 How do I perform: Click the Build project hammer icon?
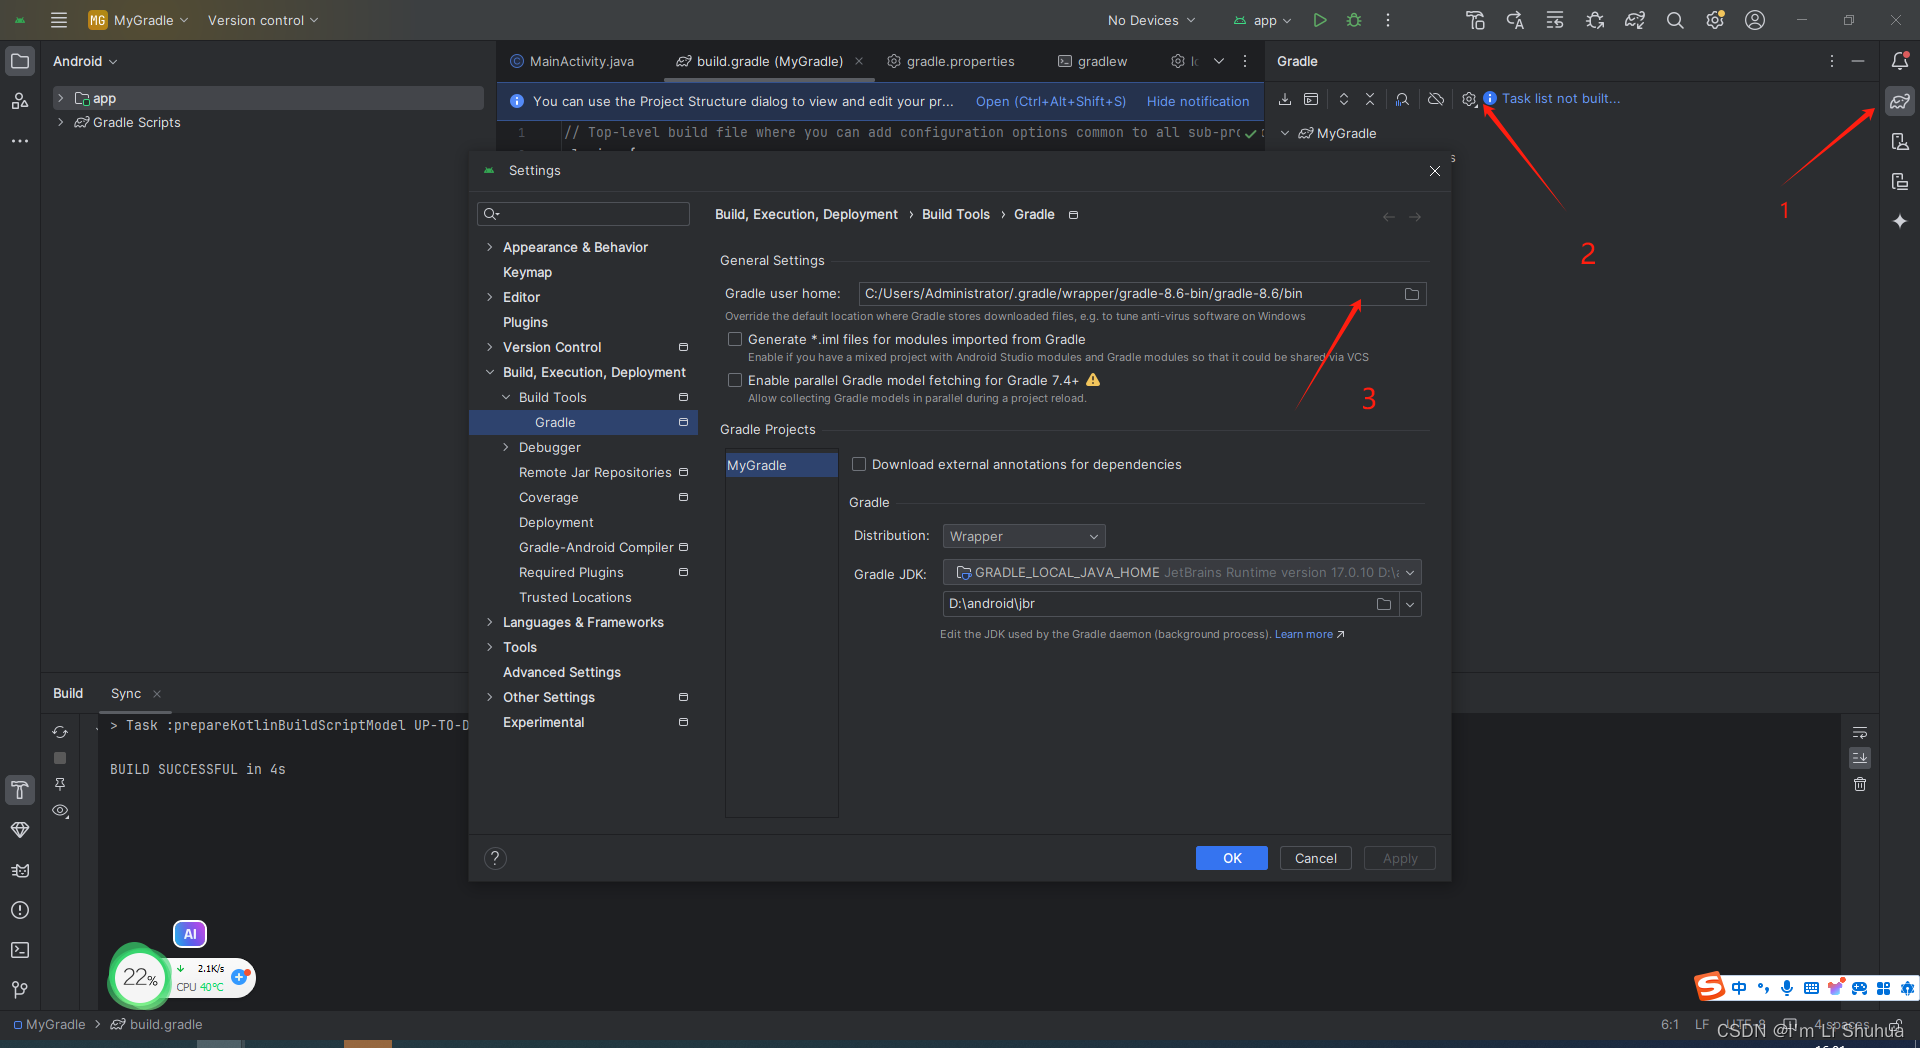[1475, 20]
